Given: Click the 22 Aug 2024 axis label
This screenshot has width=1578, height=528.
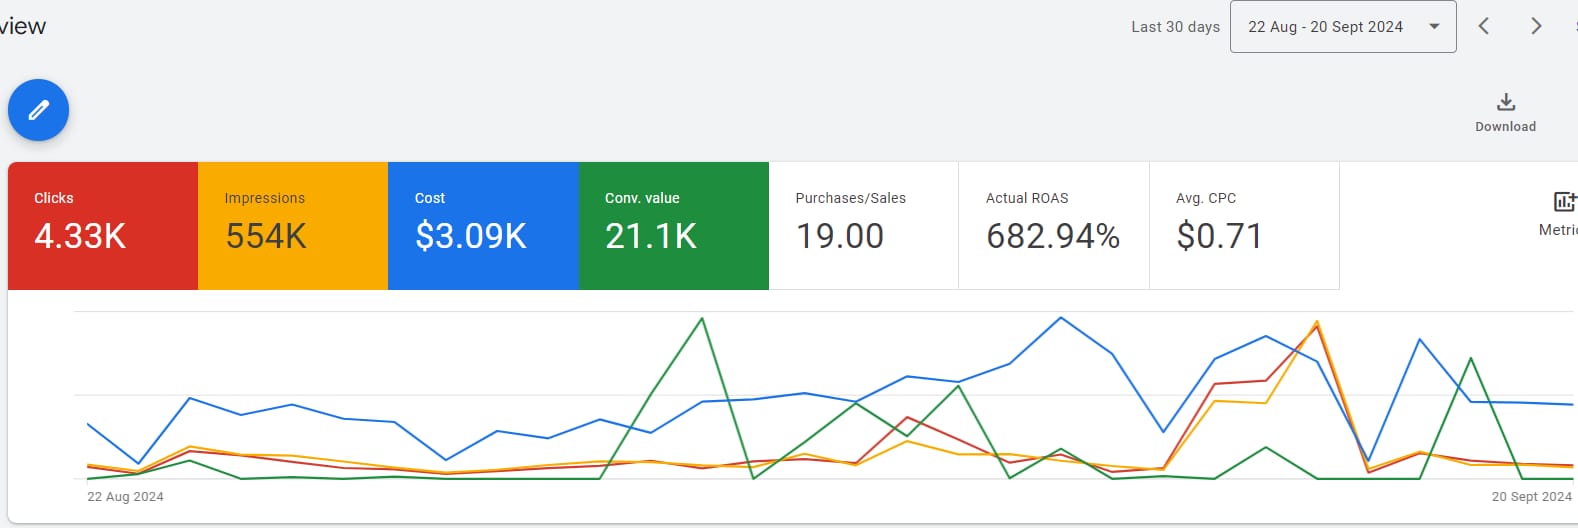Looking at the screenshot, I should (x=125, y=497).
